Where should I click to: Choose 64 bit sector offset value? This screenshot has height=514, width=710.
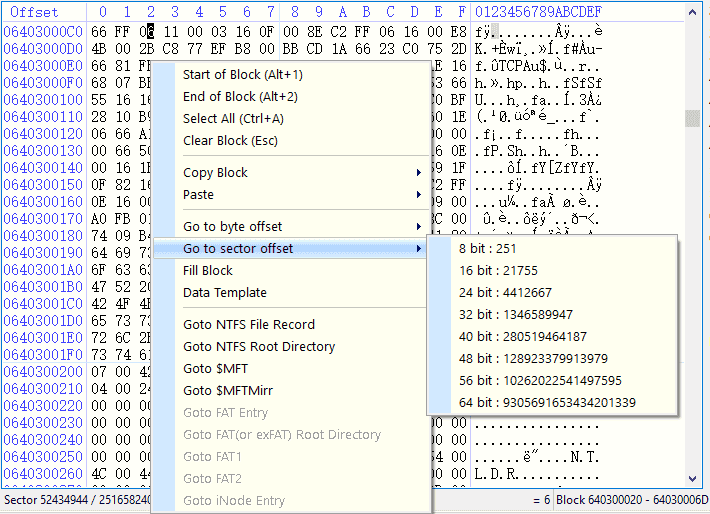(547, 403)
